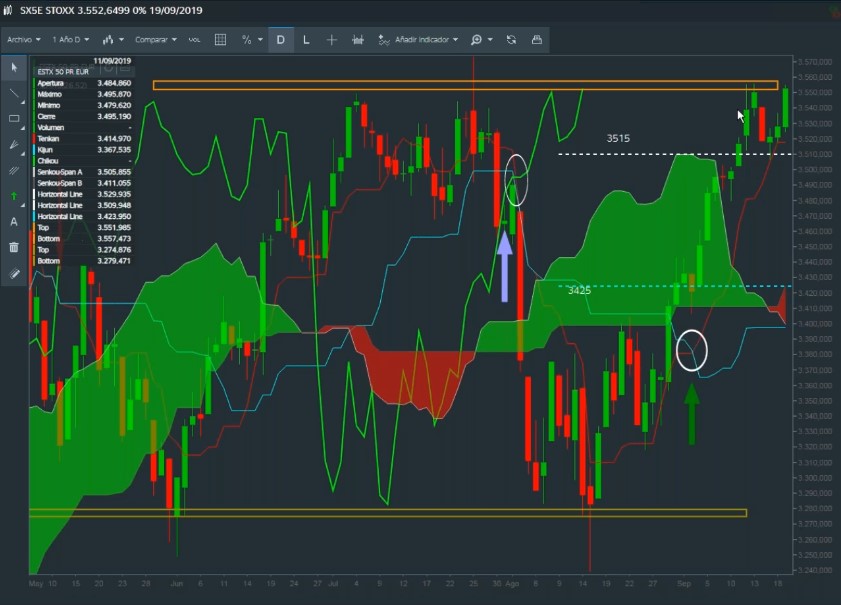
Task: Click the Bottom 3.279,471 row
Action: pos(83,261)
